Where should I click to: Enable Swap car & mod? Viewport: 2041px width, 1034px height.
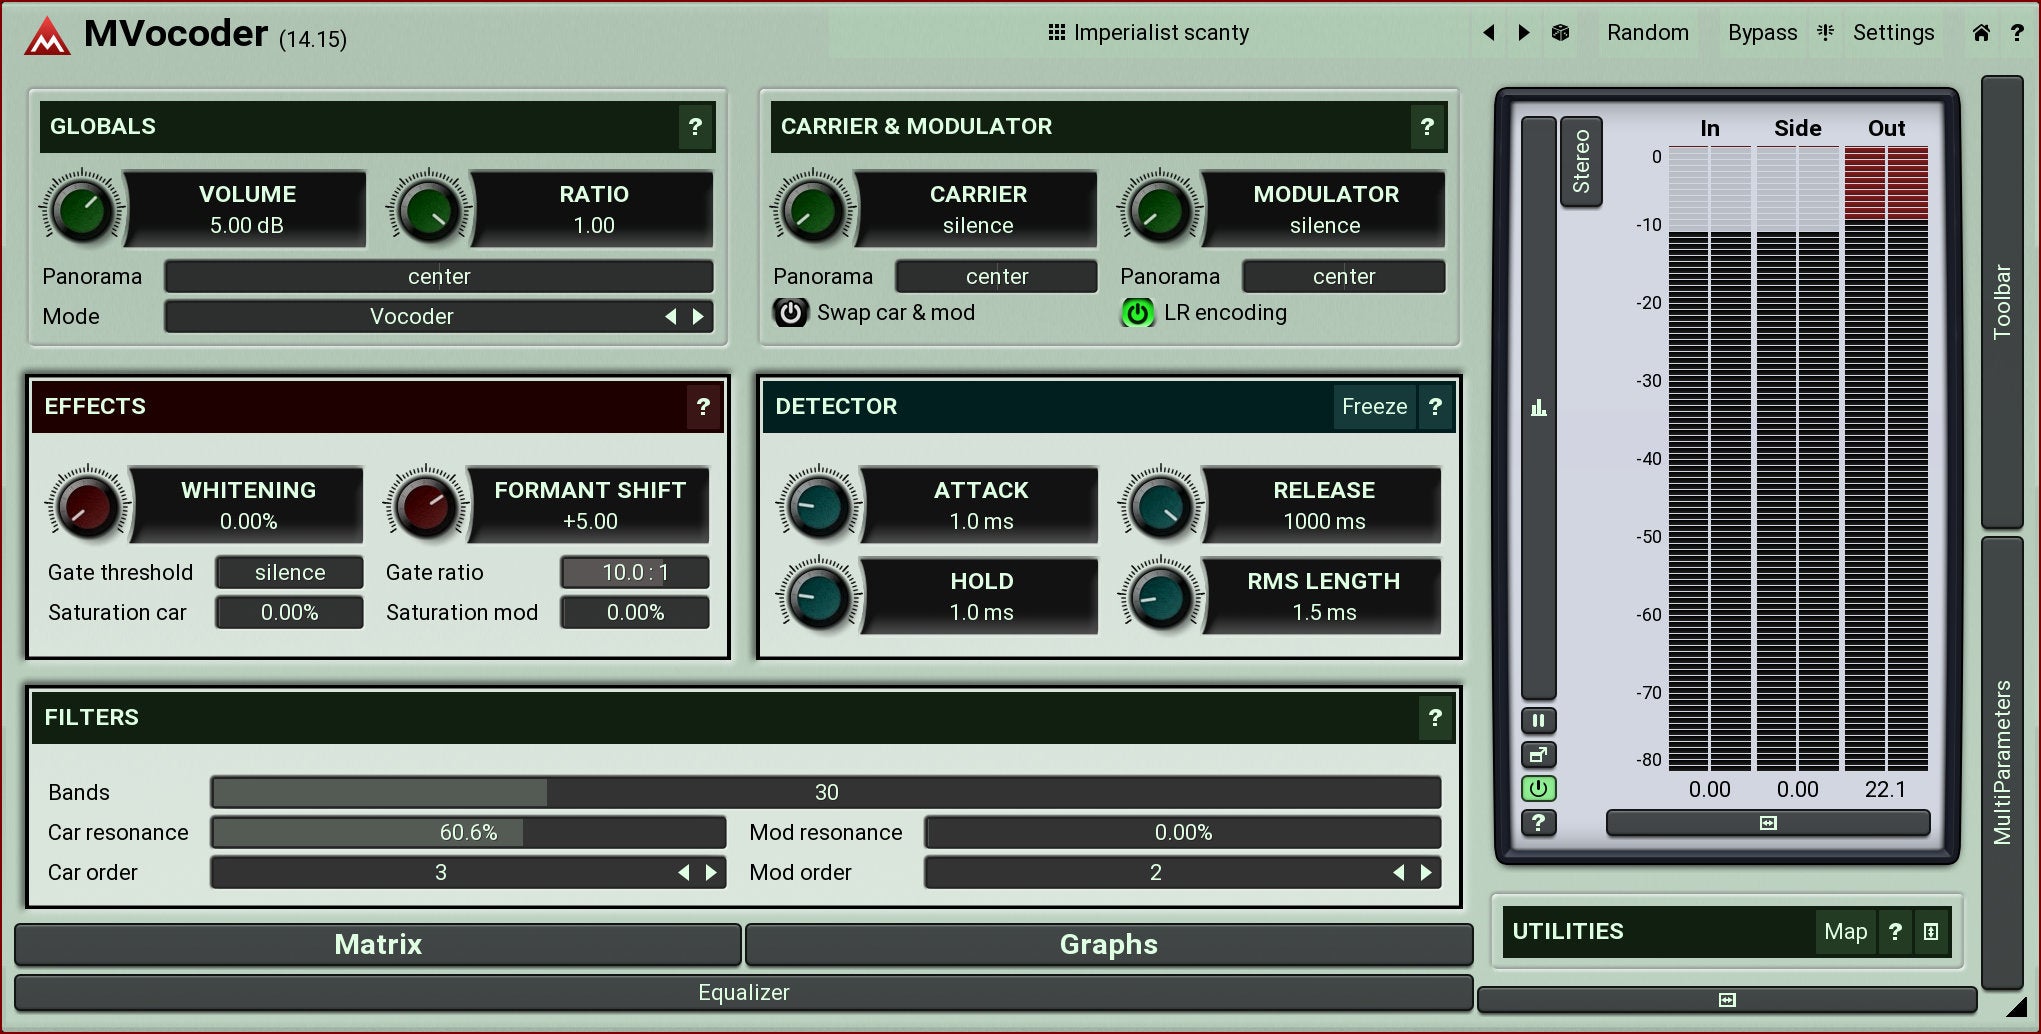pos(790,313)
